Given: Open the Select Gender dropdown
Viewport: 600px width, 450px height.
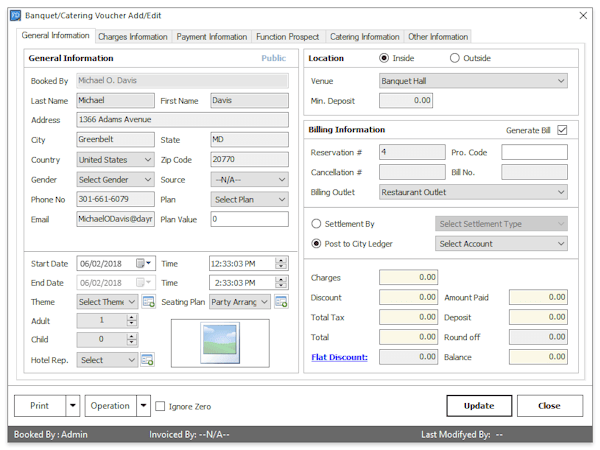Looking at the screenshot, I should click(116, 179).
